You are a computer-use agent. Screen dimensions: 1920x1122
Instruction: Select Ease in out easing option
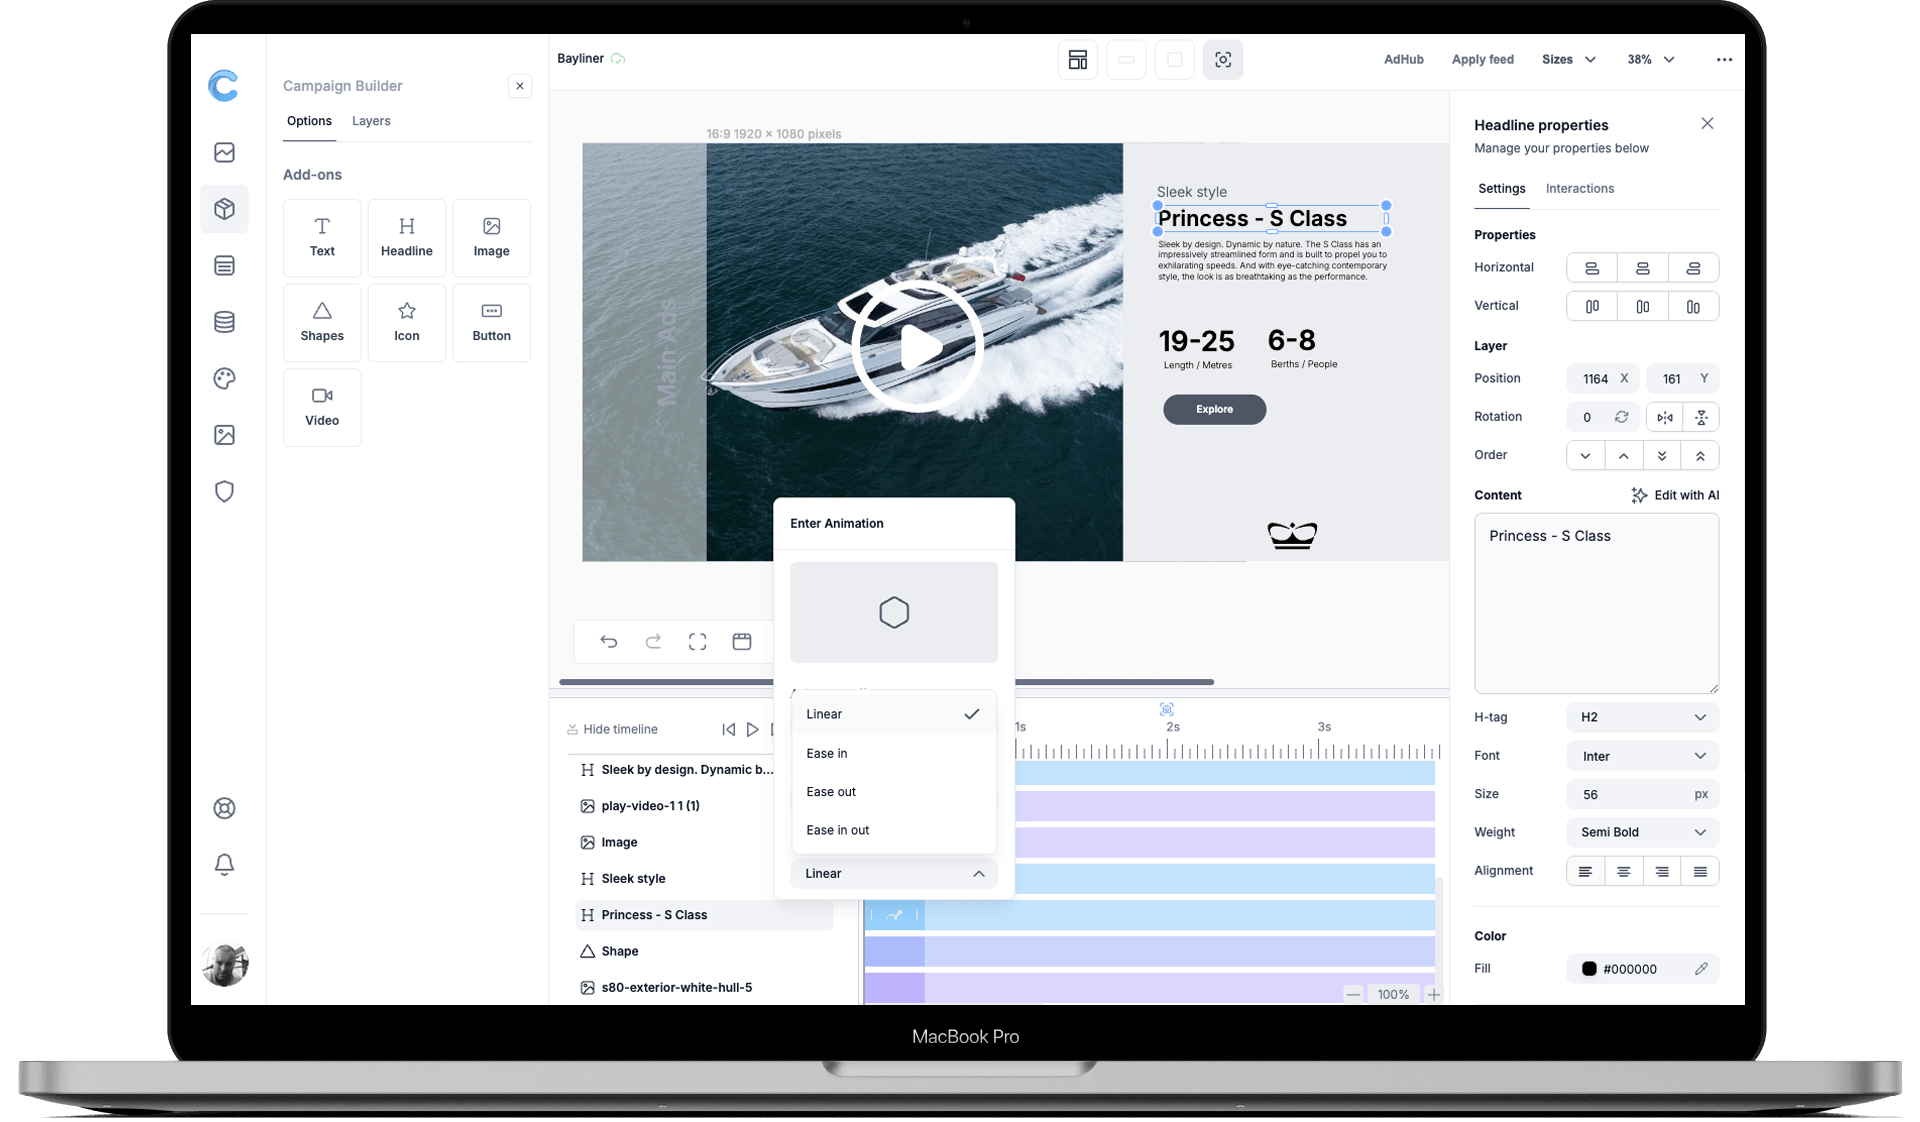coord(894,830)
